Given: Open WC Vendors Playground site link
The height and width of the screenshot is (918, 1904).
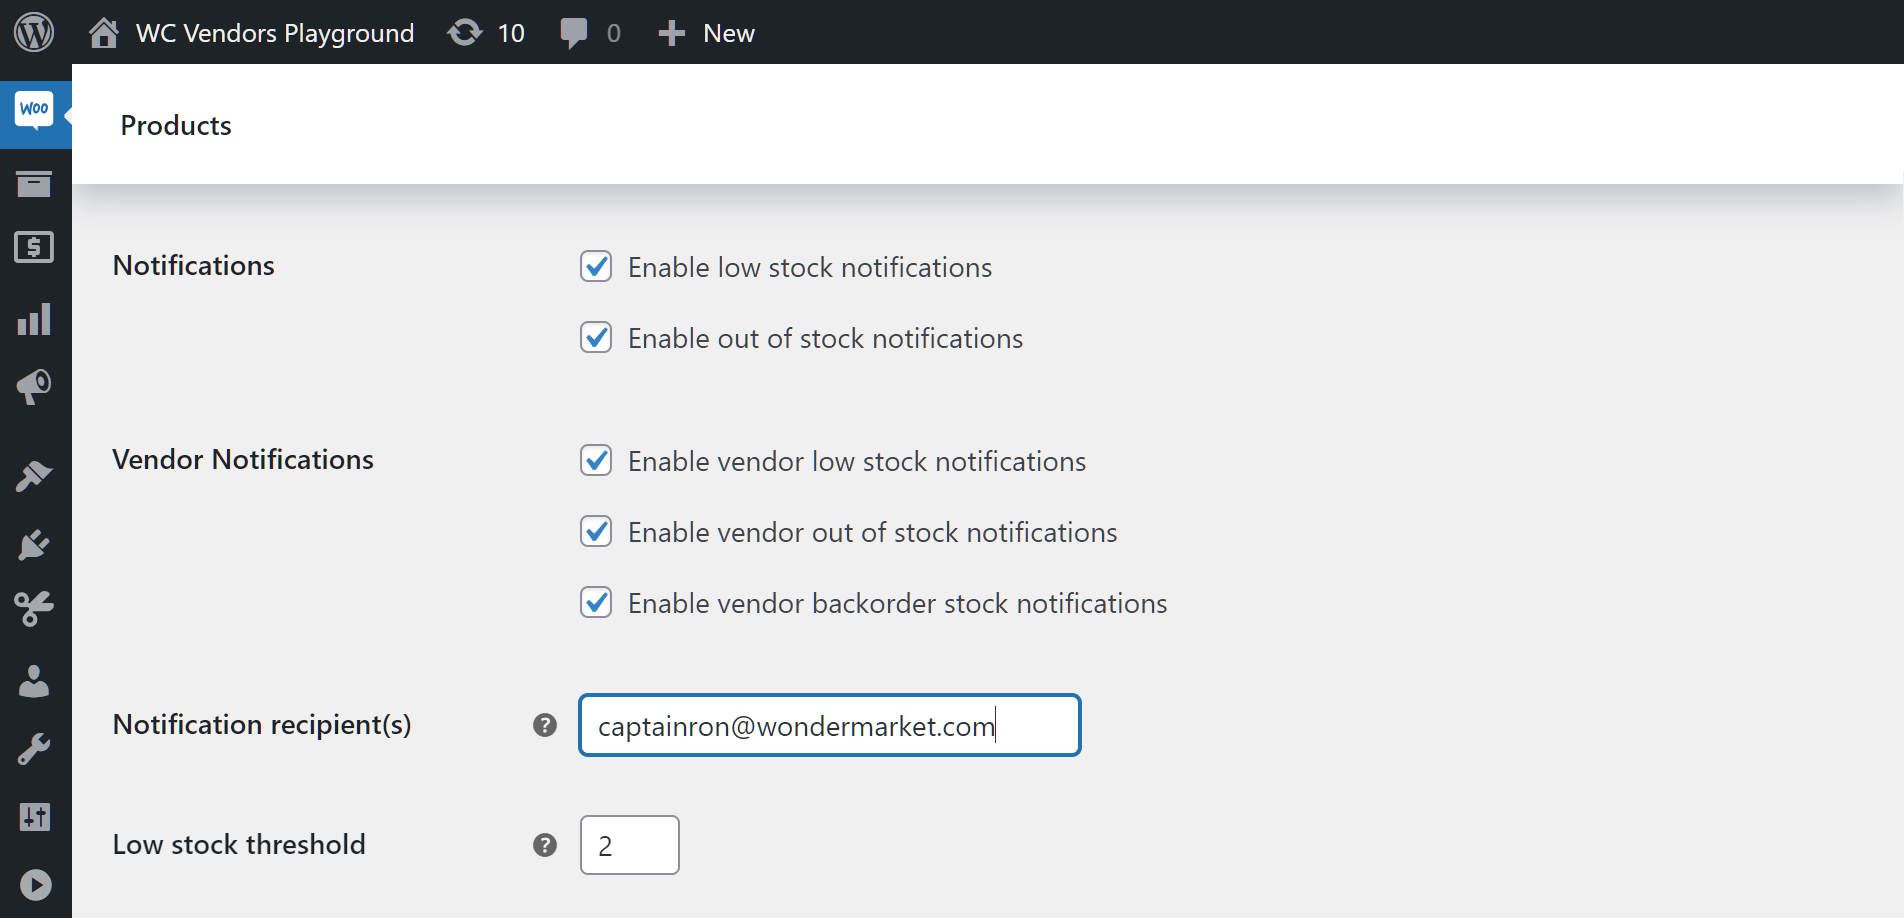Looking at the screenshot, I should 275,33.
